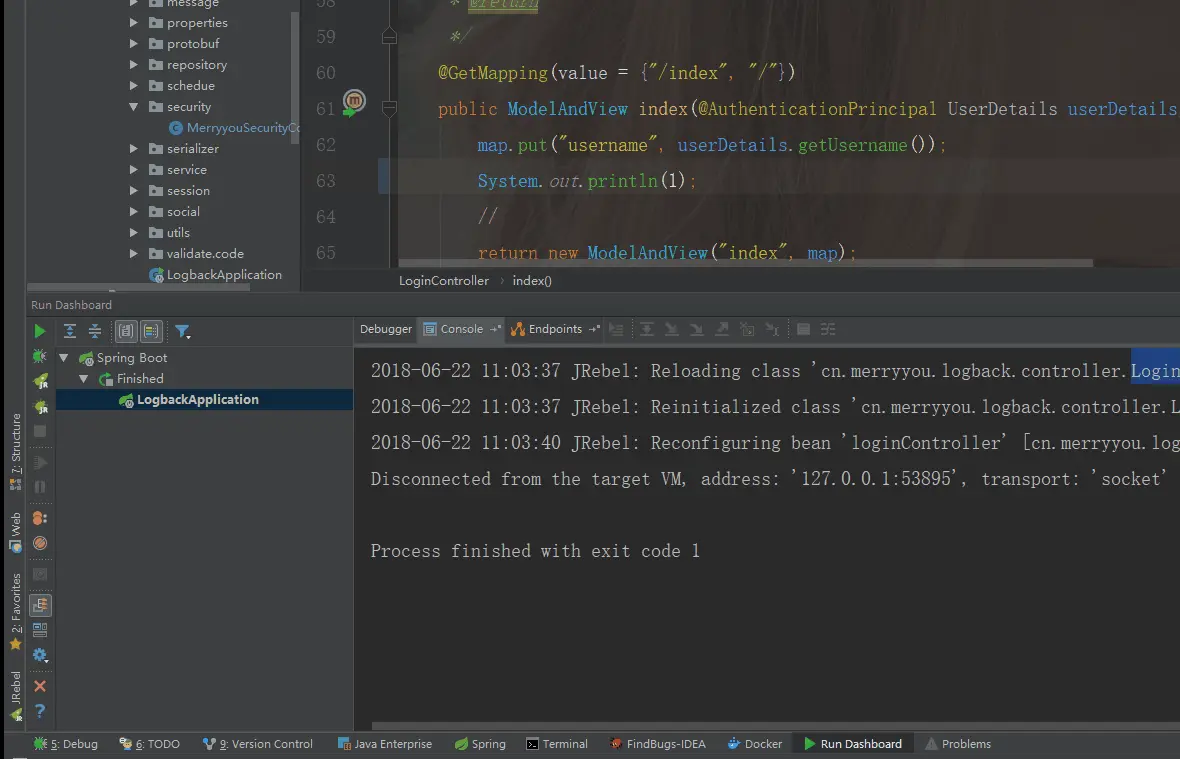
Task: Open the Docker tool window
Action: (755, 744)
